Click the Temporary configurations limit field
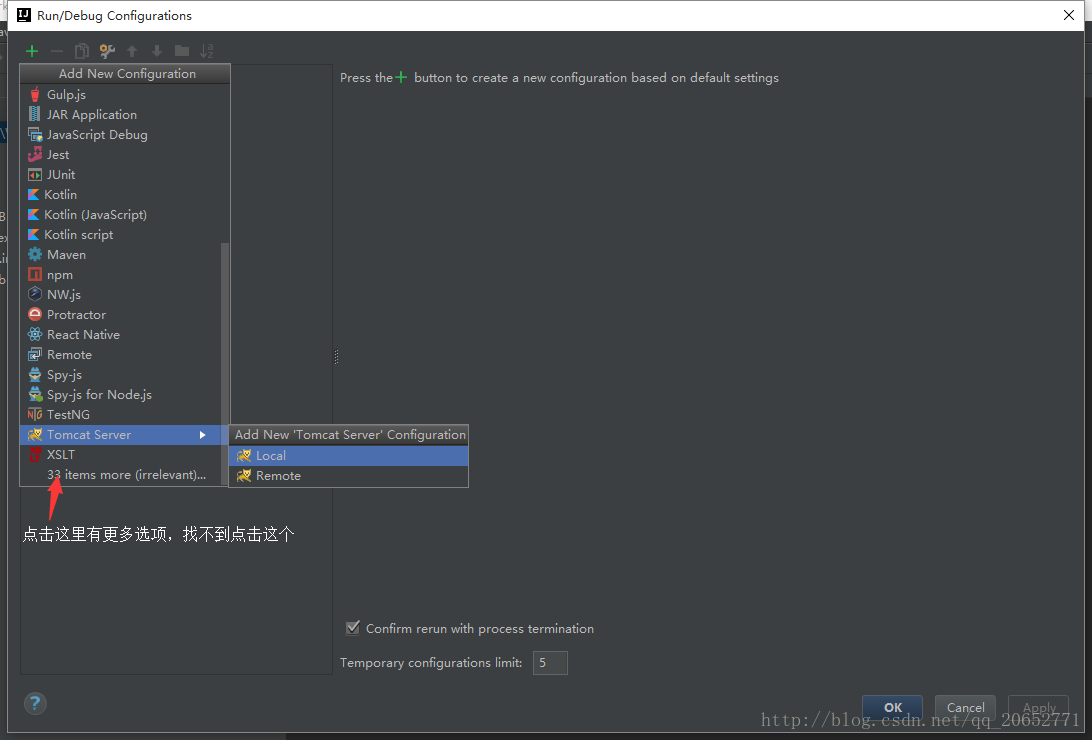 pyautogui.click(x=550, y=663)
